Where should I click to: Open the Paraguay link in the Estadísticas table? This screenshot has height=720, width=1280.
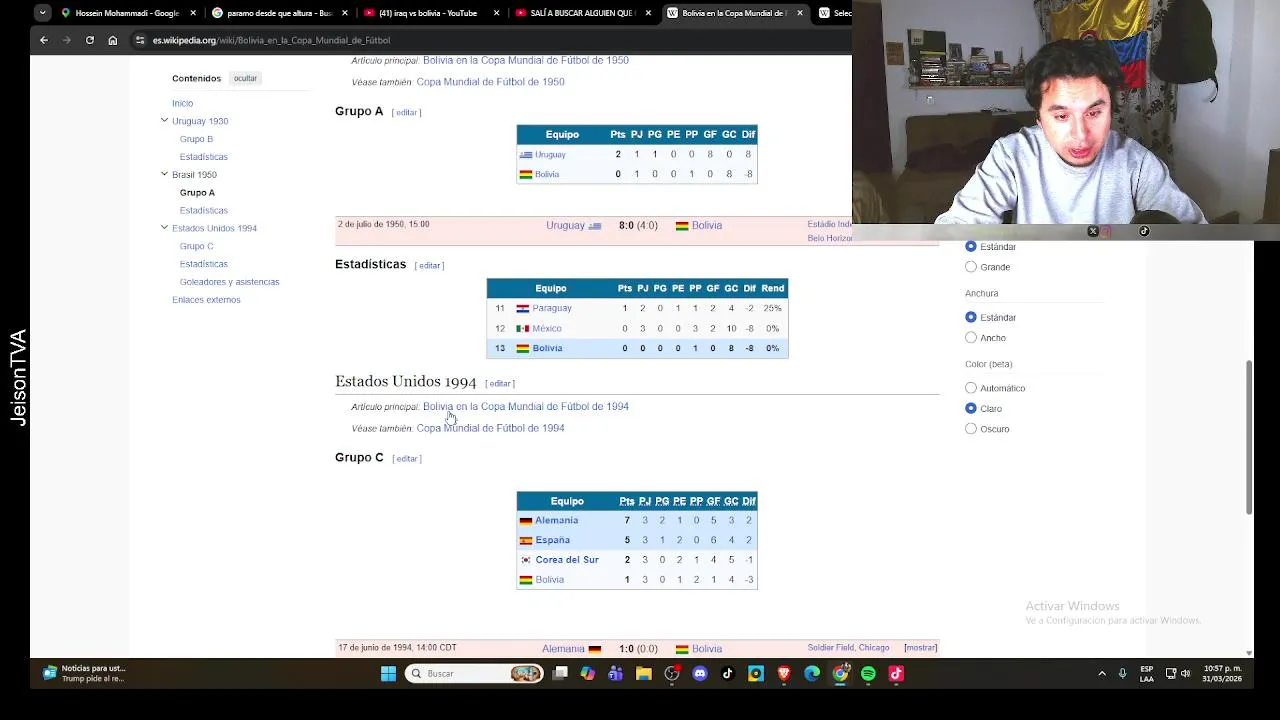point(552,308)
